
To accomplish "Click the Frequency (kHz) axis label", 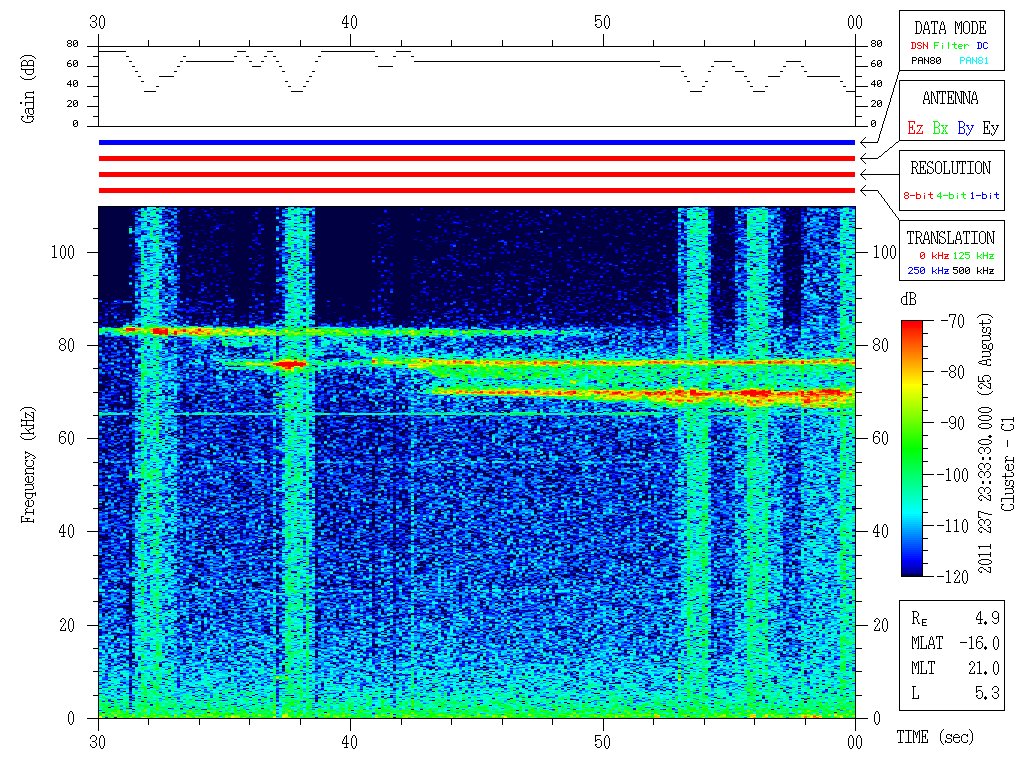I will click(29, 461).
